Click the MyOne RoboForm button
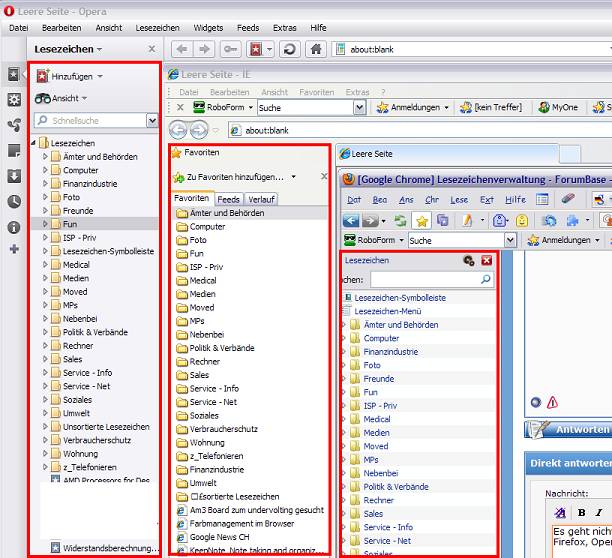The width and height of the screenshot is (612, 558). pos(558,107)
